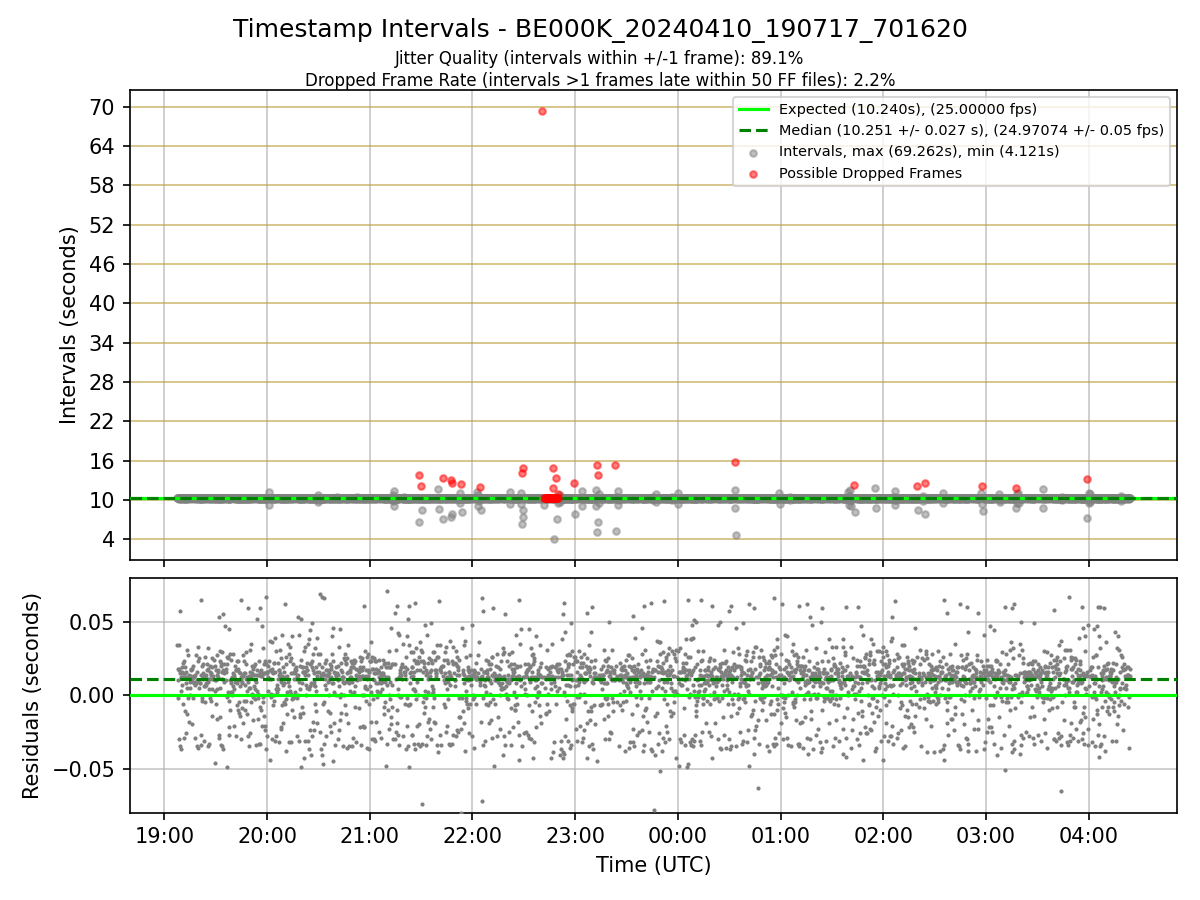Image resolution: width=1200 pixels, height=900 pixels.
Task: Click the 22:00 x-axis tick label
Action: 472,836
